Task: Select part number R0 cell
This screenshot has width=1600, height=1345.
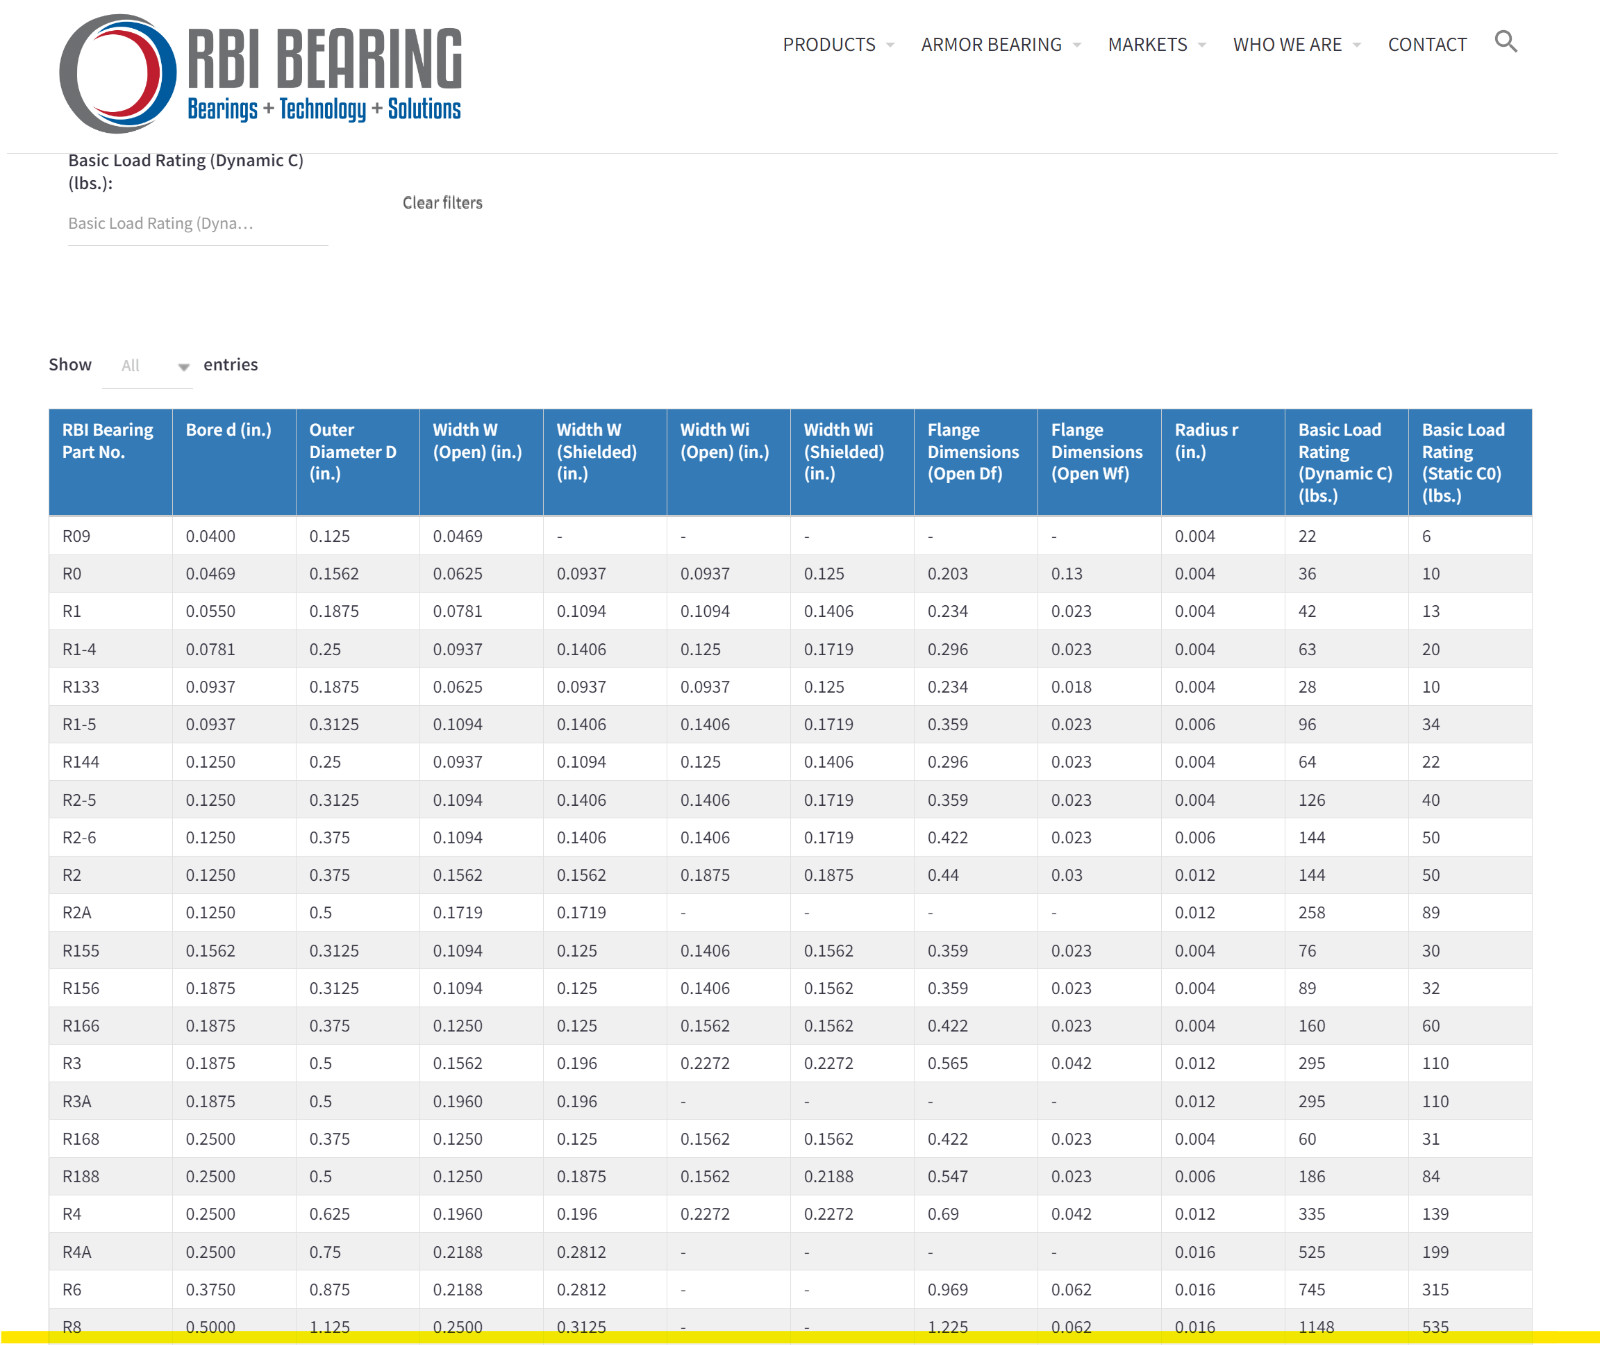Action: (110, 574)
